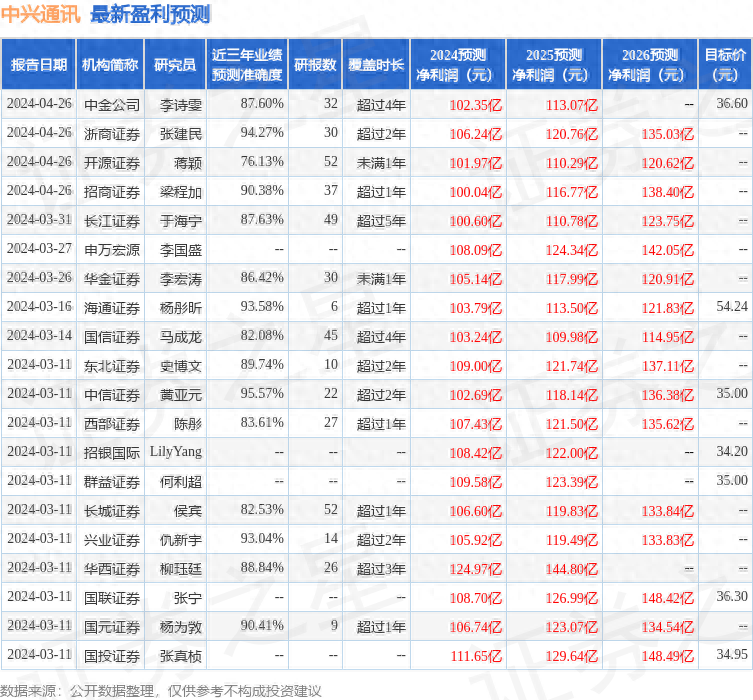Select the 开源证券 institution cell
This screenshot has width=753, height=700.
click(x=112, y=163)
